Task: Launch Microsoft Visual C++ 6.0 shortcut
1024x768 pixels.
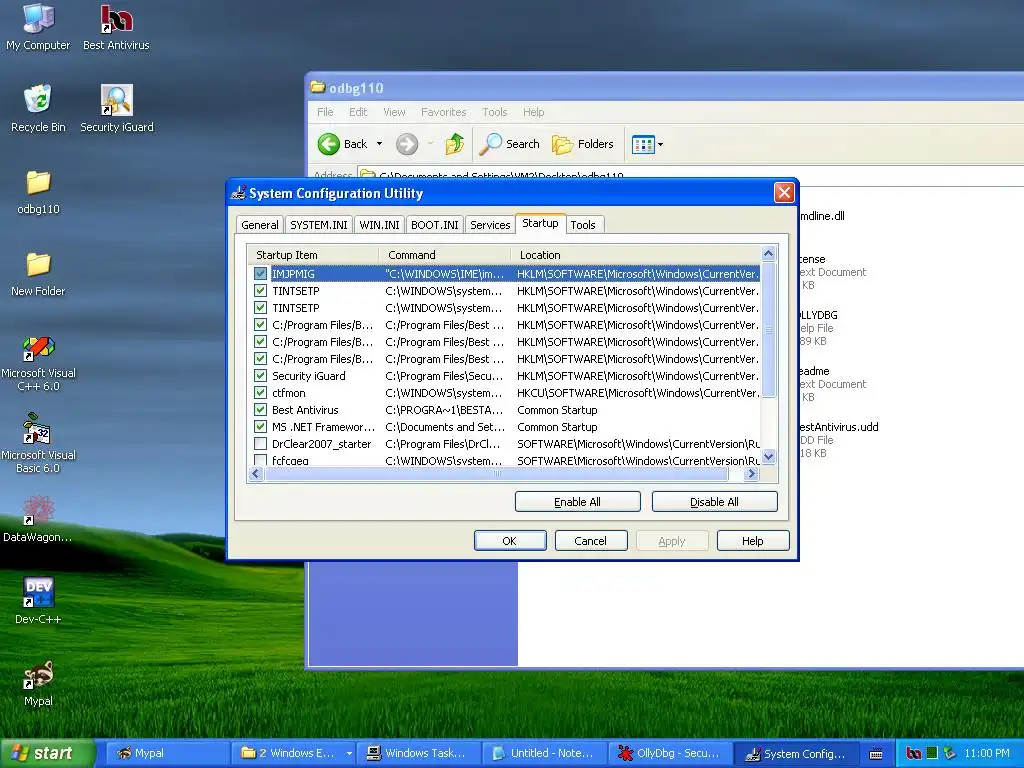Action: point(38,364)
